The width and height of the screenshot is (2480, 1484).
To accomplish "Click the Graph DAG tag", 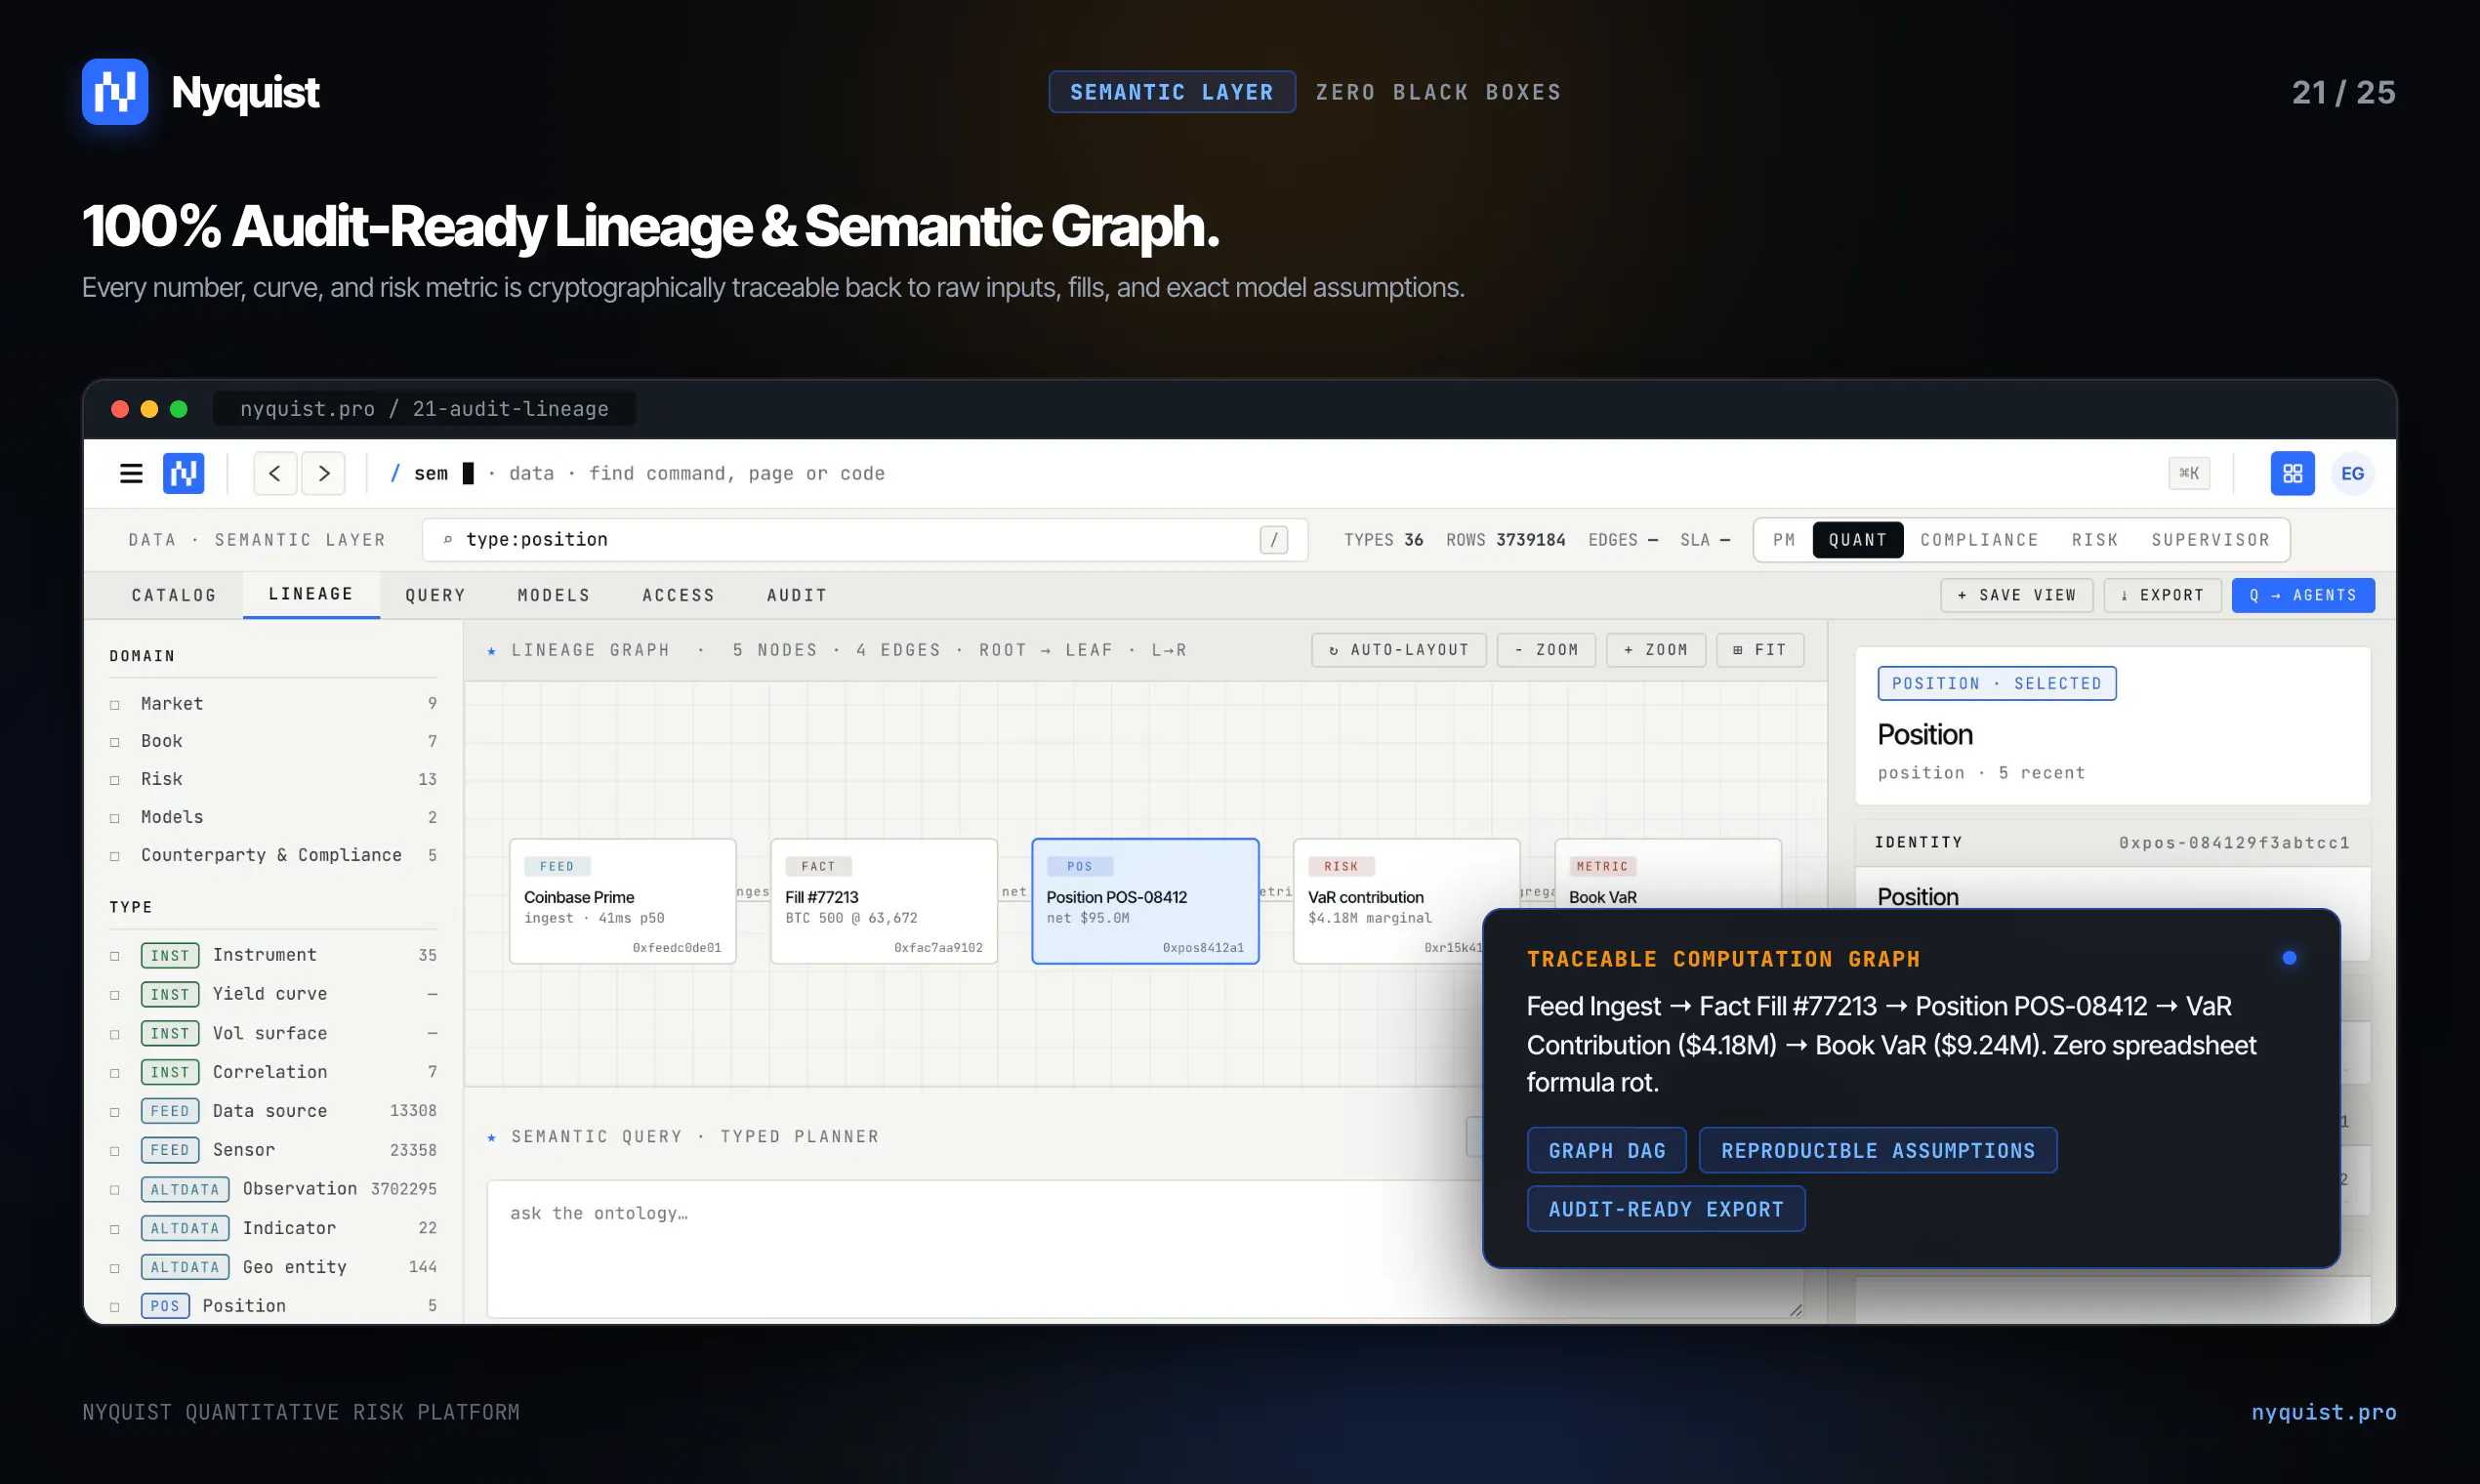I will (1606, 1150).
